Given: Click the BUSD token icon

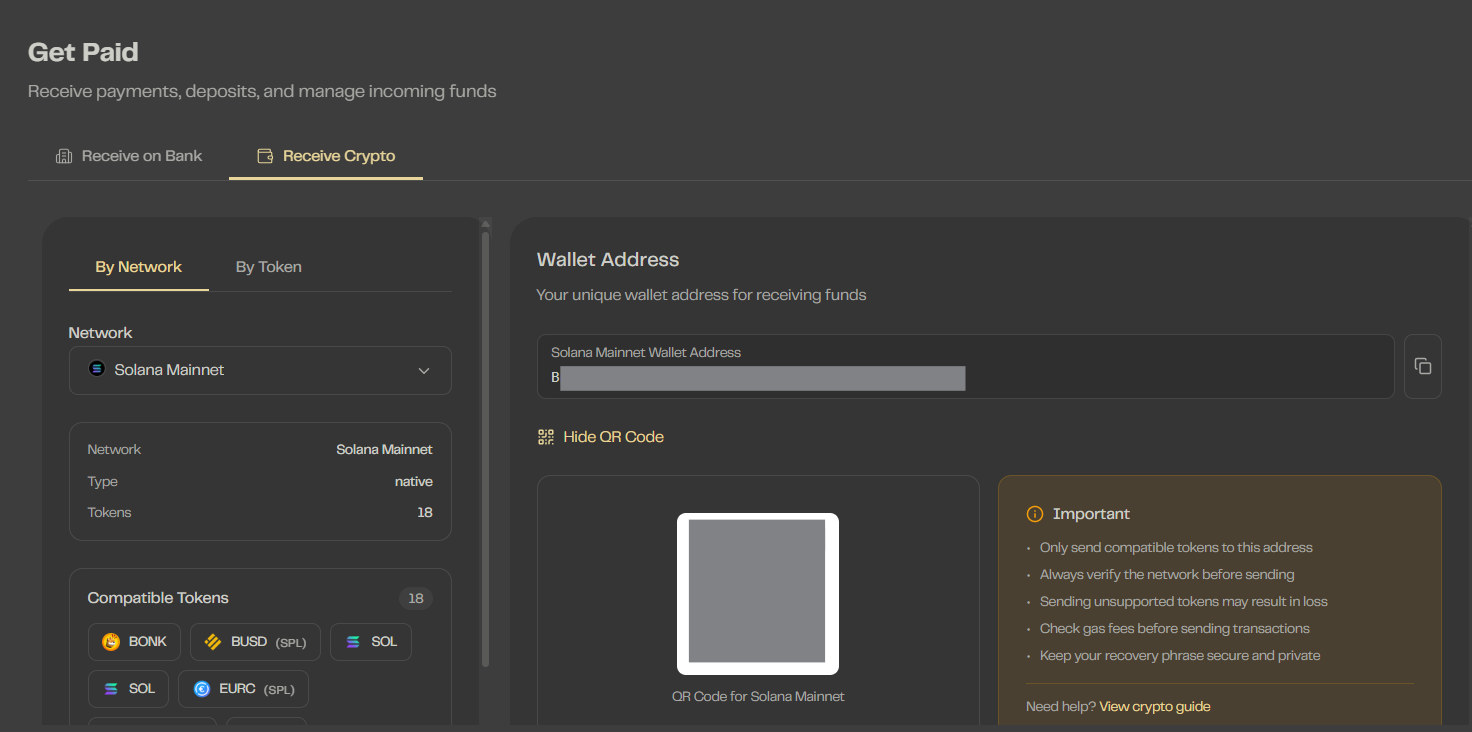Looking at the screenshot, I should click(x=213, y=642).
